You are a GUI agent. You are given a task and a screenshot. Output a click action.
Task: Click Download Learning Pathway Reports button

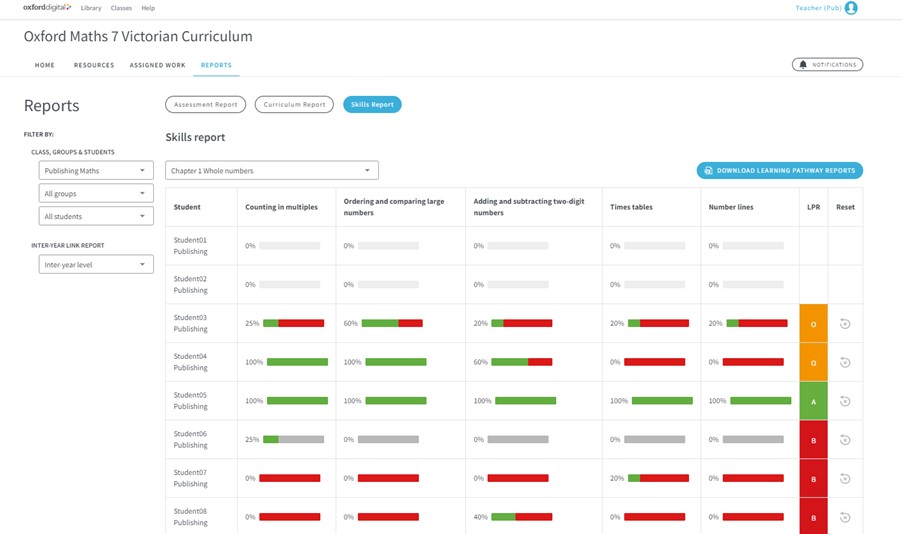779,170
